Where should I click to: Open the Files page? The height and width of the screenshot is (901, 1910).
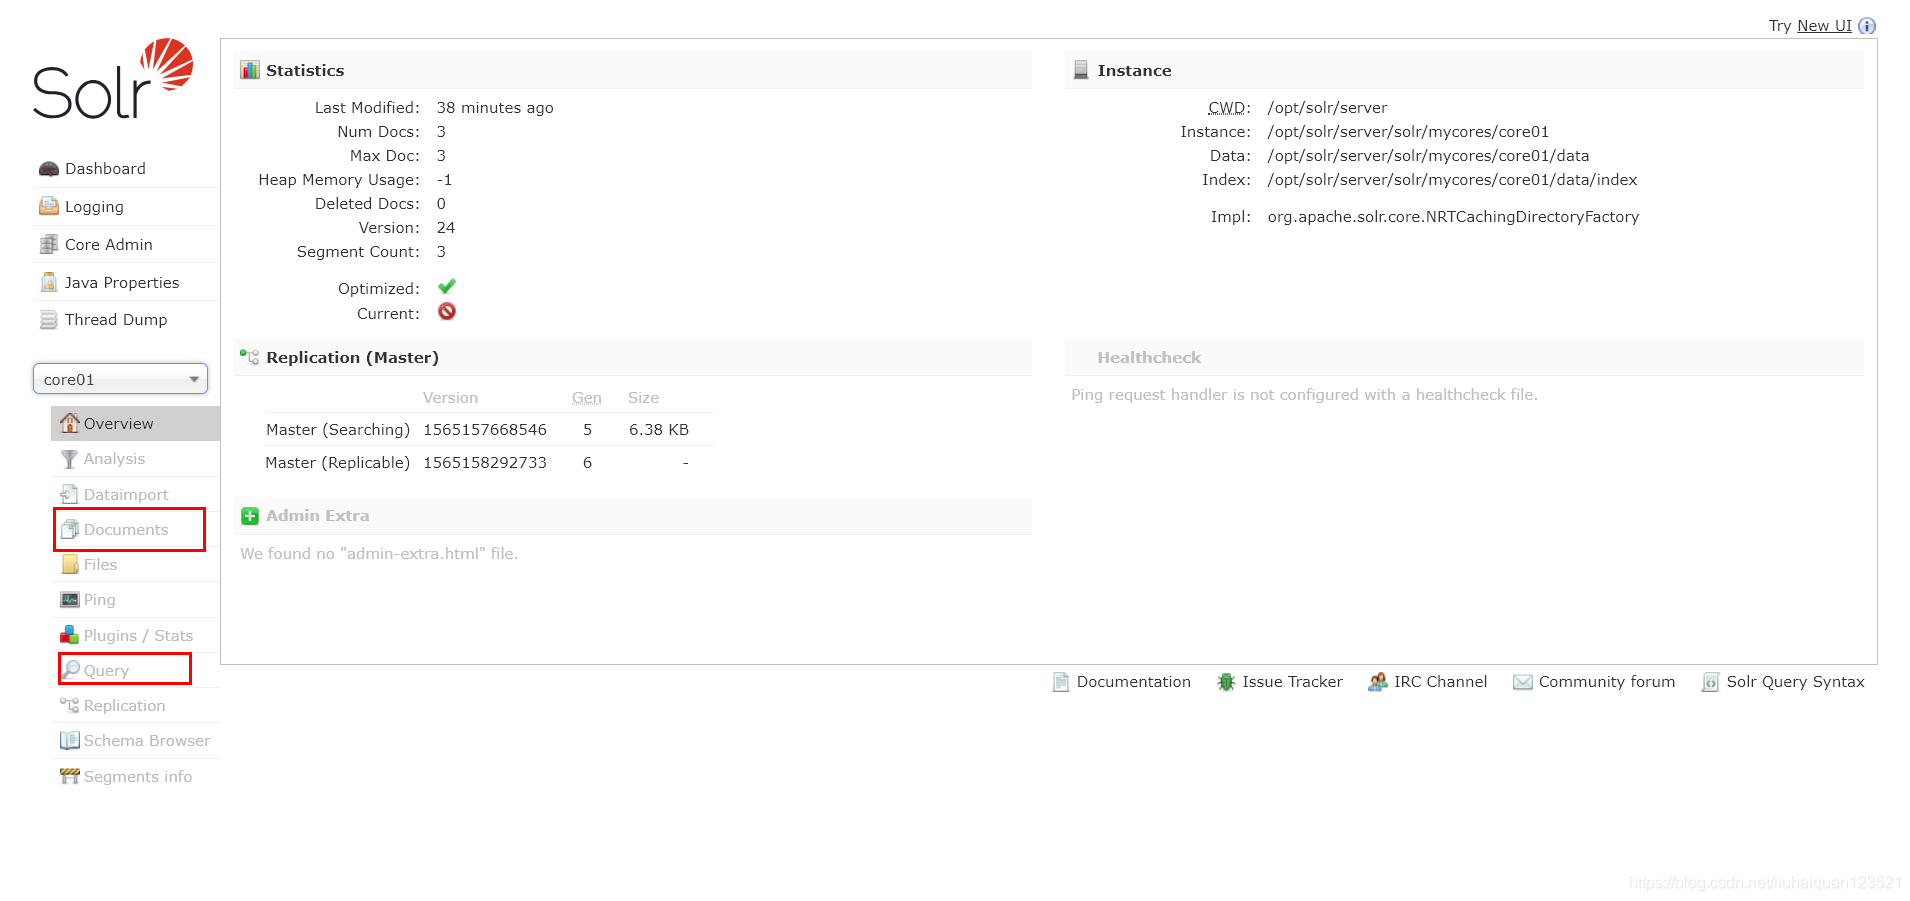pyautogui.click(x=100, y=565)
